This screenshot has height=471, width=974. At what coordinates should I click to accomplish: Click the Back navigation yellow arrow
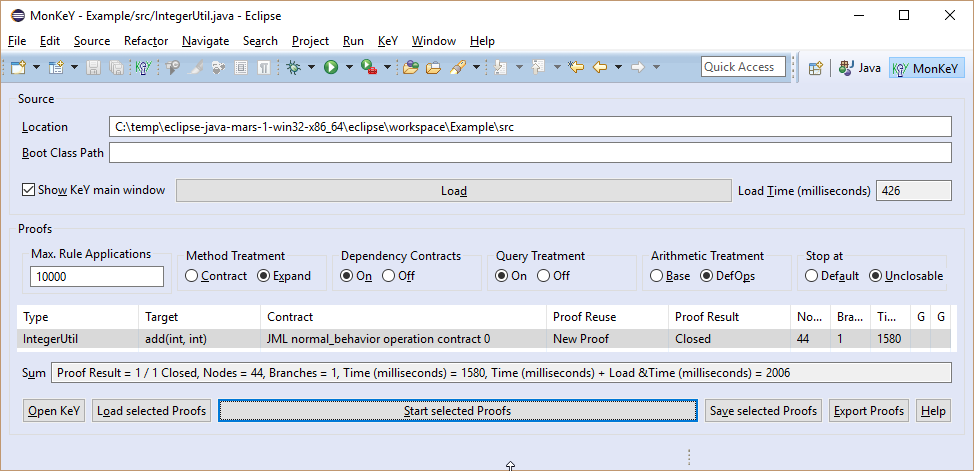tap(599, 67)
